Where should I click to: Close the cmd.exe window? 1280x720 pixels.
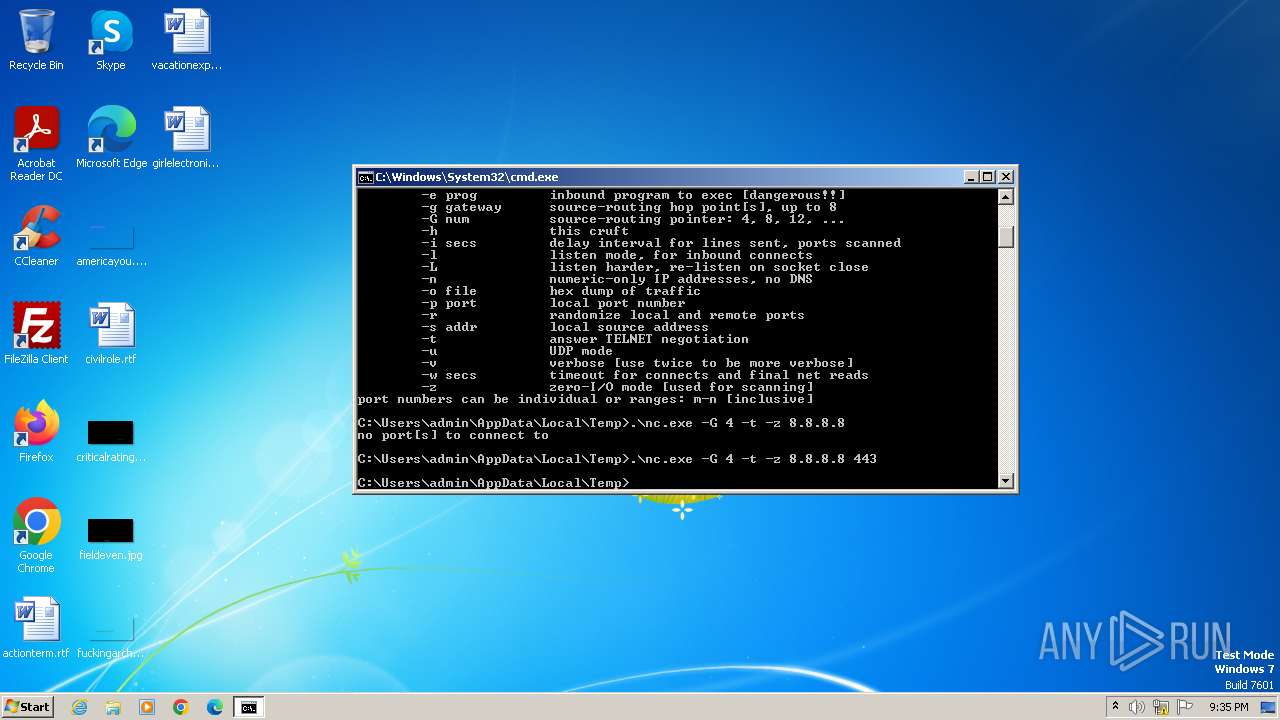tap(1006, 177)
